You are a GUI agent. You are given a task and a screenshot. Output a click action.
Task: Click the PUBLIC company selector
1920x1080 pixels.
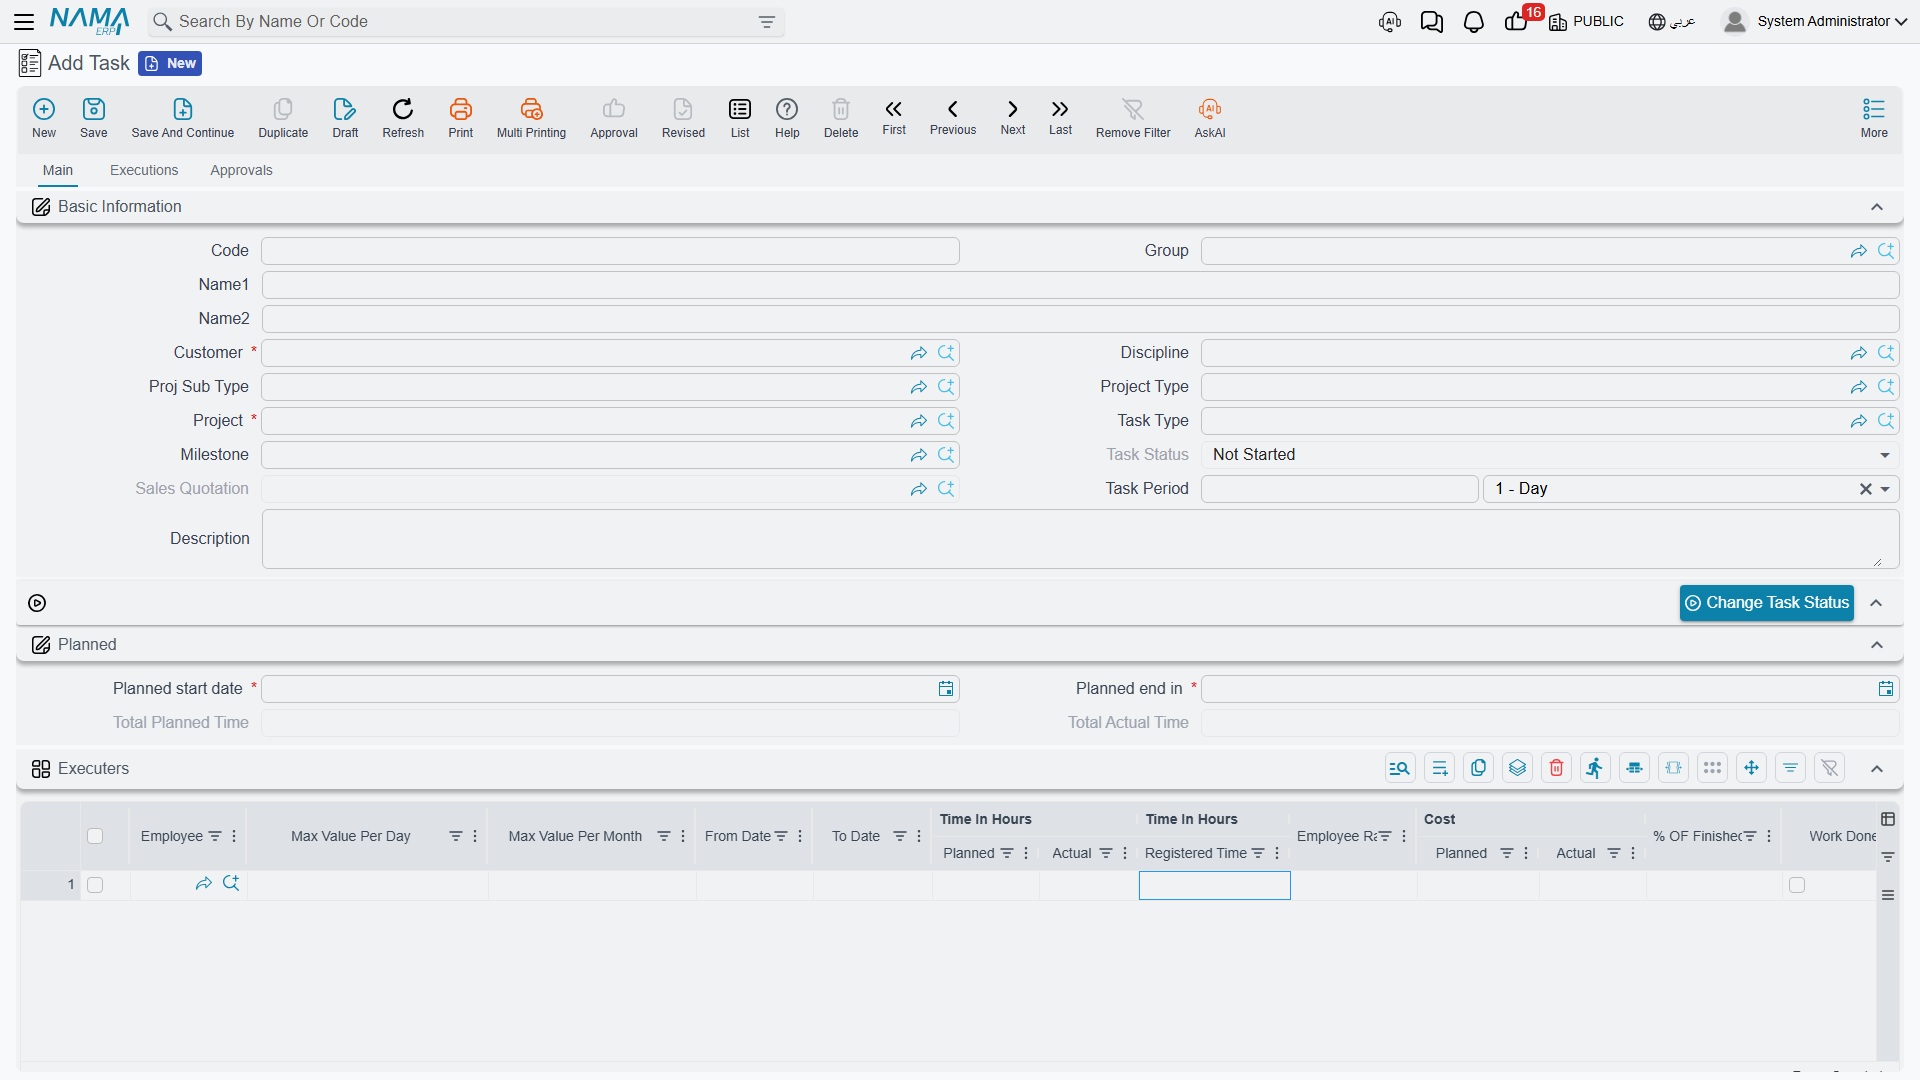pyautogui.click(x=1587, y=22)
